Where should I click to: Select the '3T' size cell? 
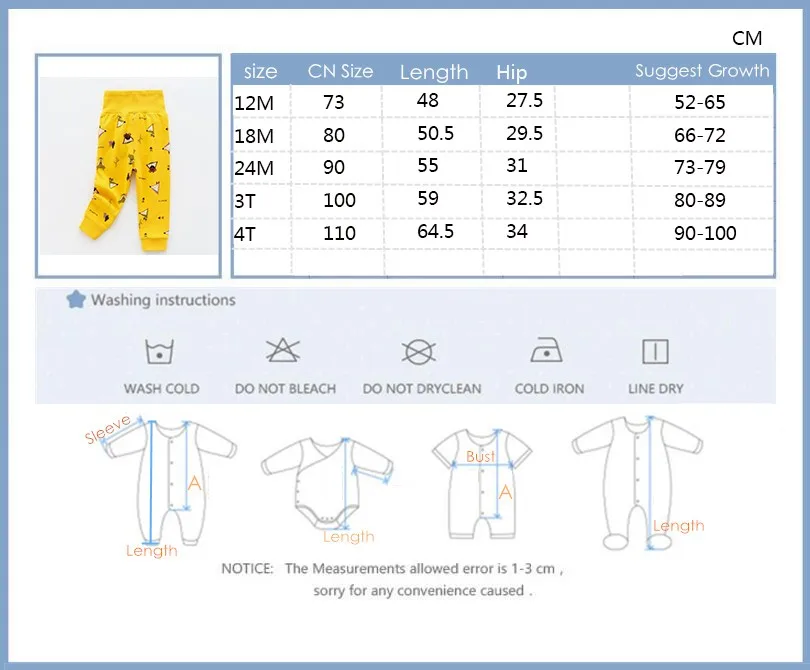tap(245, 201)
